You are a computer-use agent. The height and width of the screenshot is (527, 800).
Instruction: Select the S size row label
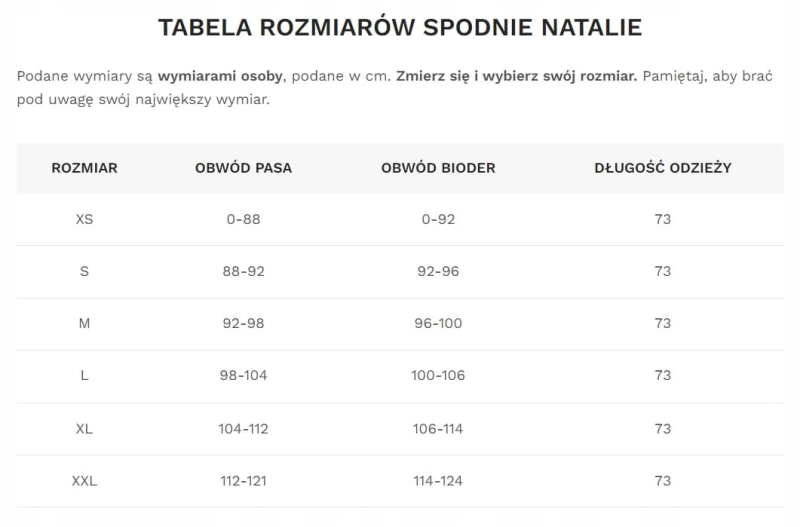pos(84,271)
